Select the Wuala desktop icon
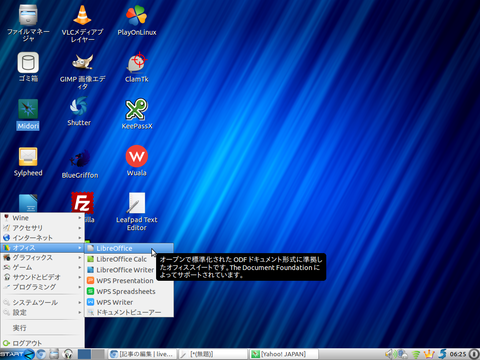Image resolution: width=480 pixels, height=360 pixels. point(137,161)
